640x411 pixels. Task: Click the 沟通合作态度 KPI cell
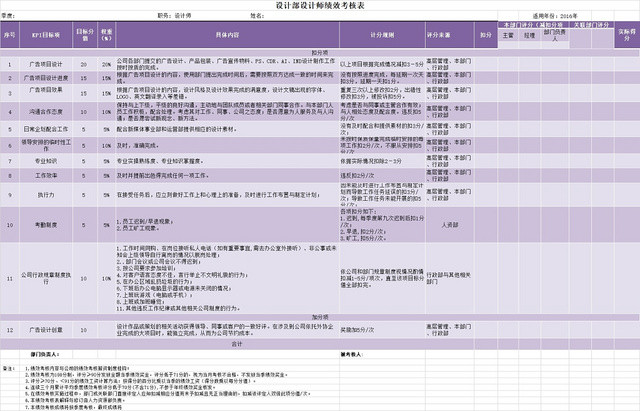[46, 111]
